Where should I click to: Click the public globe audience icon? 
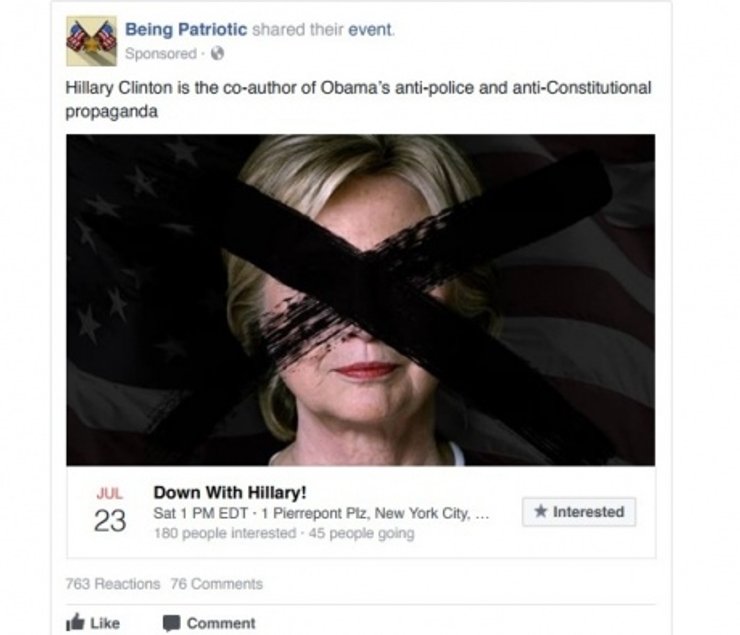[218, 54]
